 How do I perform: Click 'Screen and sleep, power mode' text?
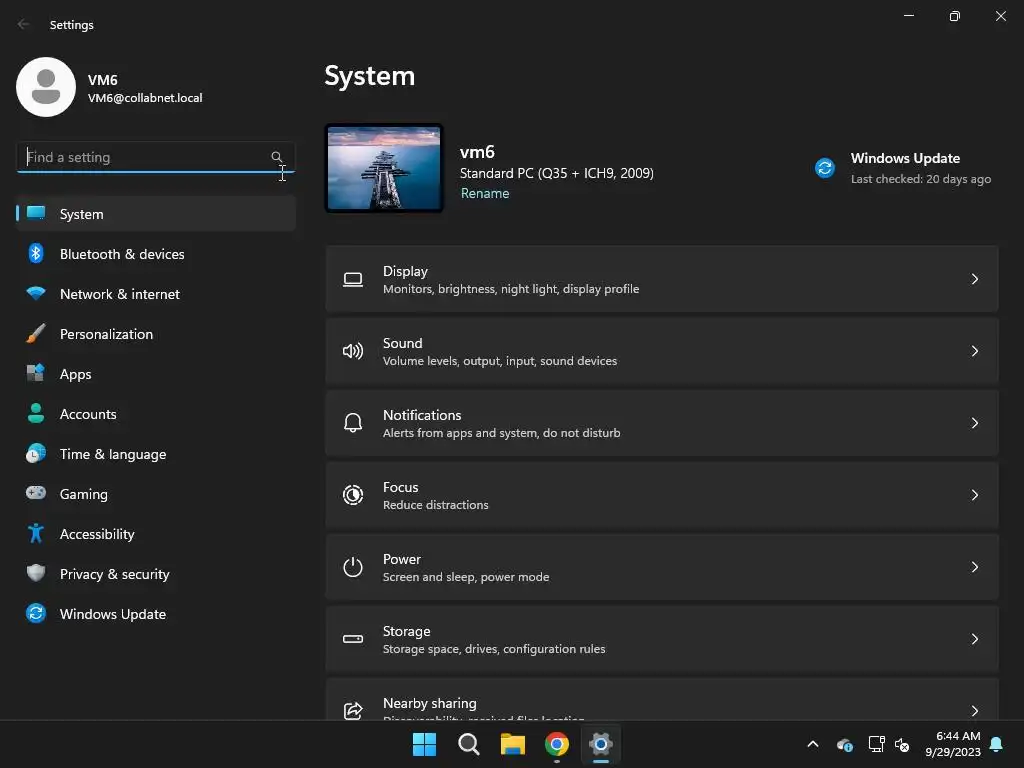[x=466, y=577]
